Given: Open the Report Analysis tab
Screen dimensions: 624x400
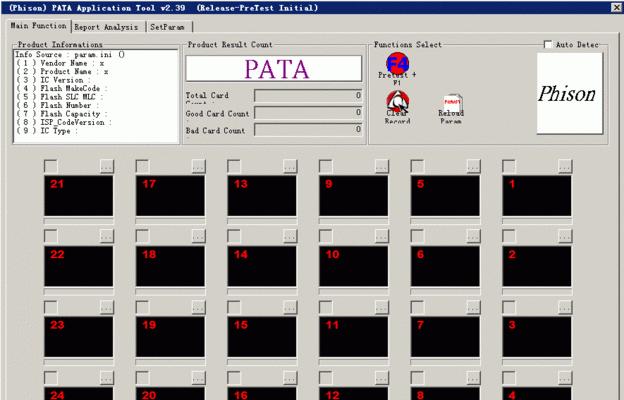Looking at the screenshot, I should pyautogui.click(x=106, y=27).
